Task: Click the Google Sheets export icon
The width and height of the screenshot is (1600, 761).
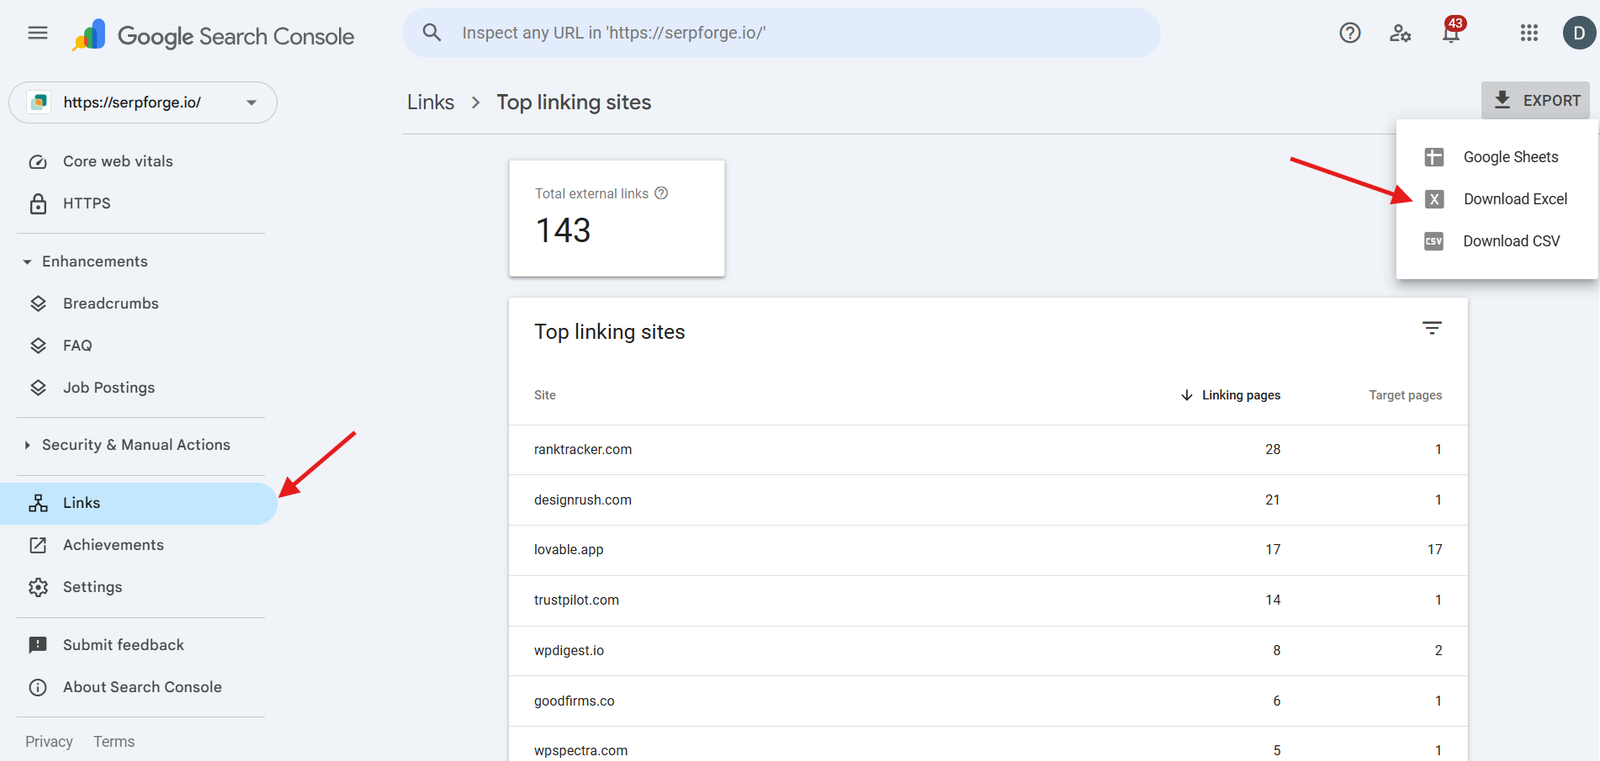Action: (1434, 157)
